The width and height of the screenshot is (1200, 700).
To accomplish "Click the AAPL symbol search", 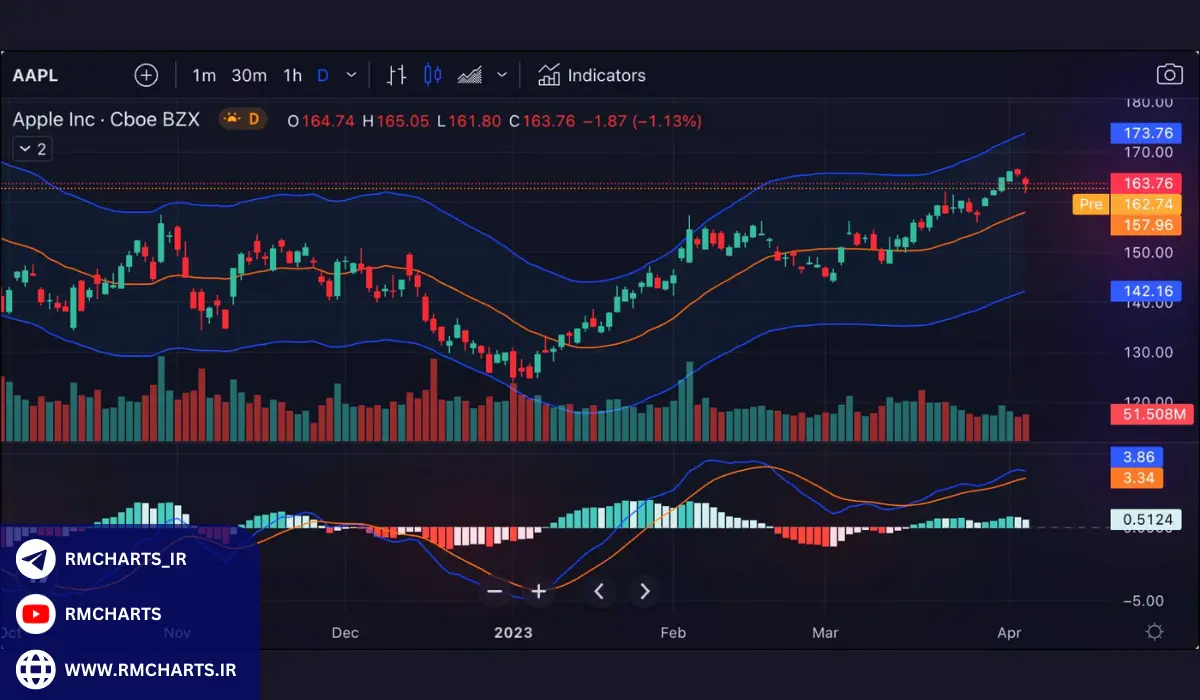I will tap(34, 75).
